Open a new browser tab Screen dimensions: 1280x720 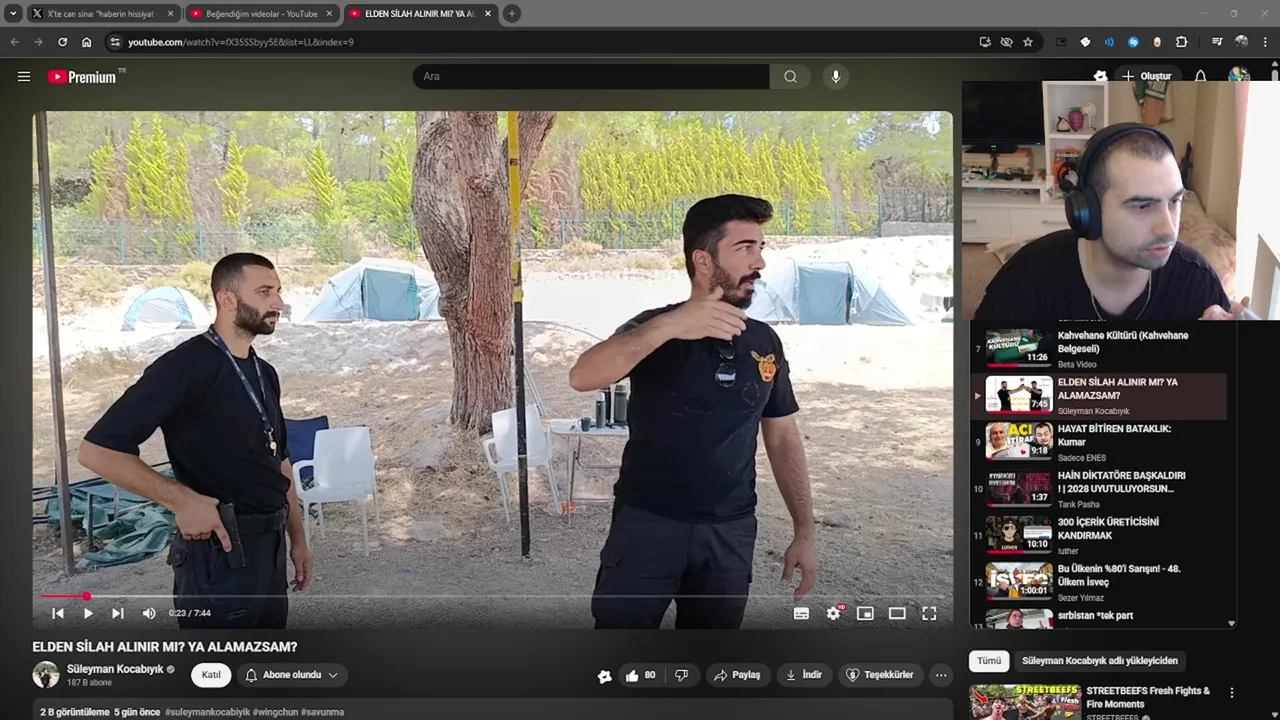(511, 14)
